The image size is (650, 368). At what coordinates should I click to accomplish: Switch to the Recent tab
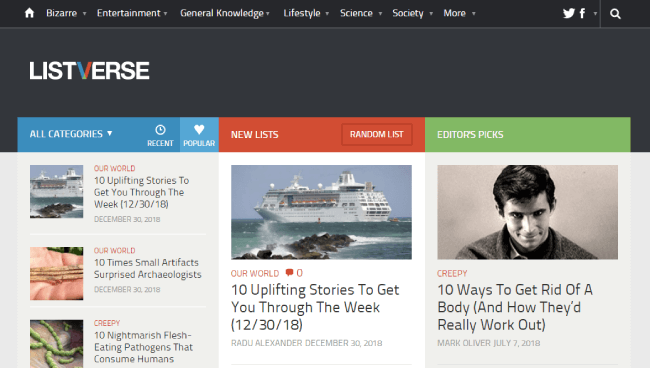coord(160,135)
